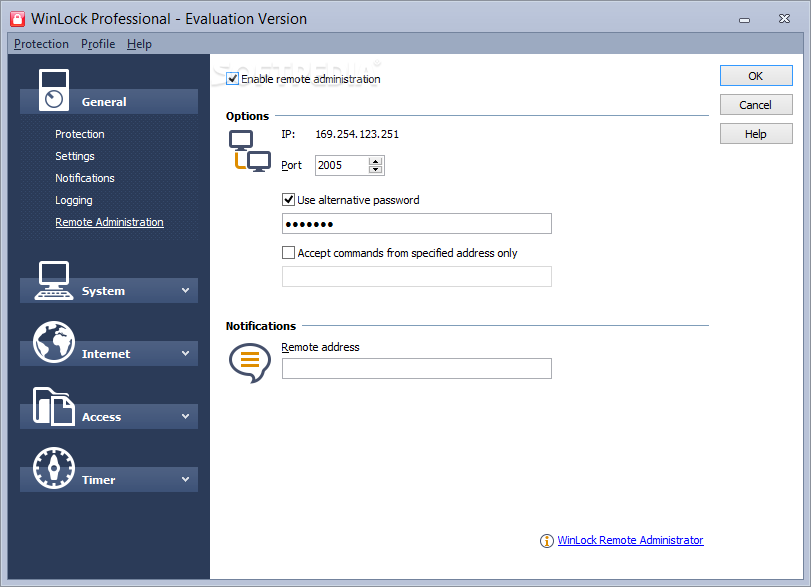Select Notifications in the sidebar
The image size is (811, 587).
[85, 178]
